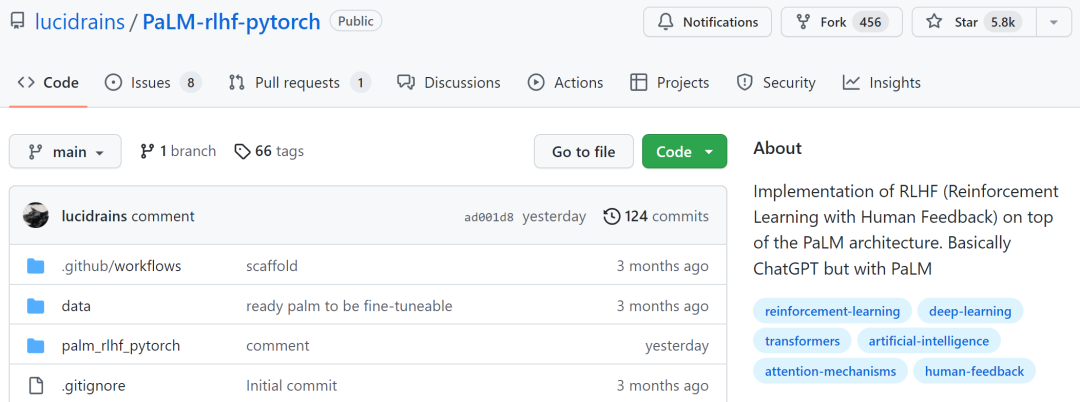This screenshot has width=1080, height=402.
Task: Click the tag icon next to 66 tags
Action: [x=242, y=151]
